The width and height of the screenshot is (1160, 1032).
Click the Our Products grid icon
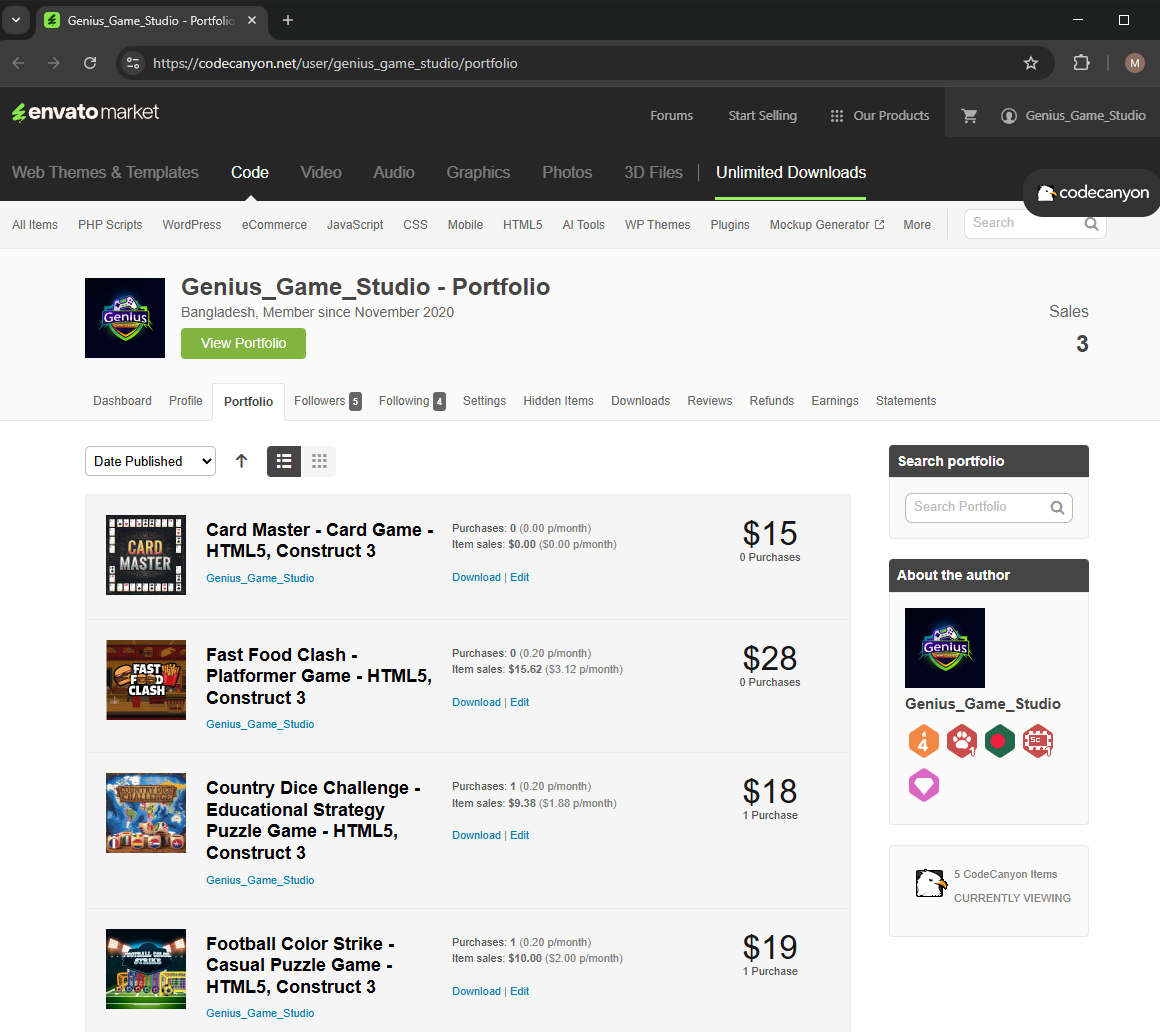pyautogui.click(x=836, y=115)
